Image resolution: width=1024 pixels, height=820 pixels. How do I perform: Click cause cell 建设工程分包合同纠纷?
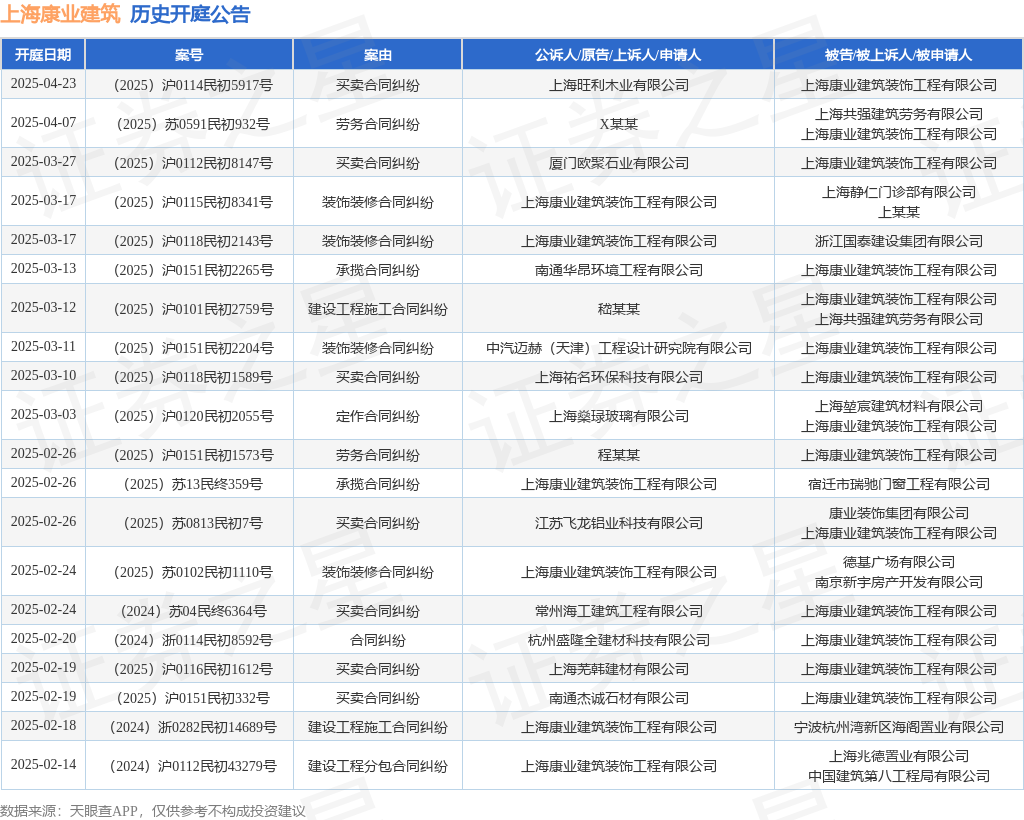pos(377,766)
